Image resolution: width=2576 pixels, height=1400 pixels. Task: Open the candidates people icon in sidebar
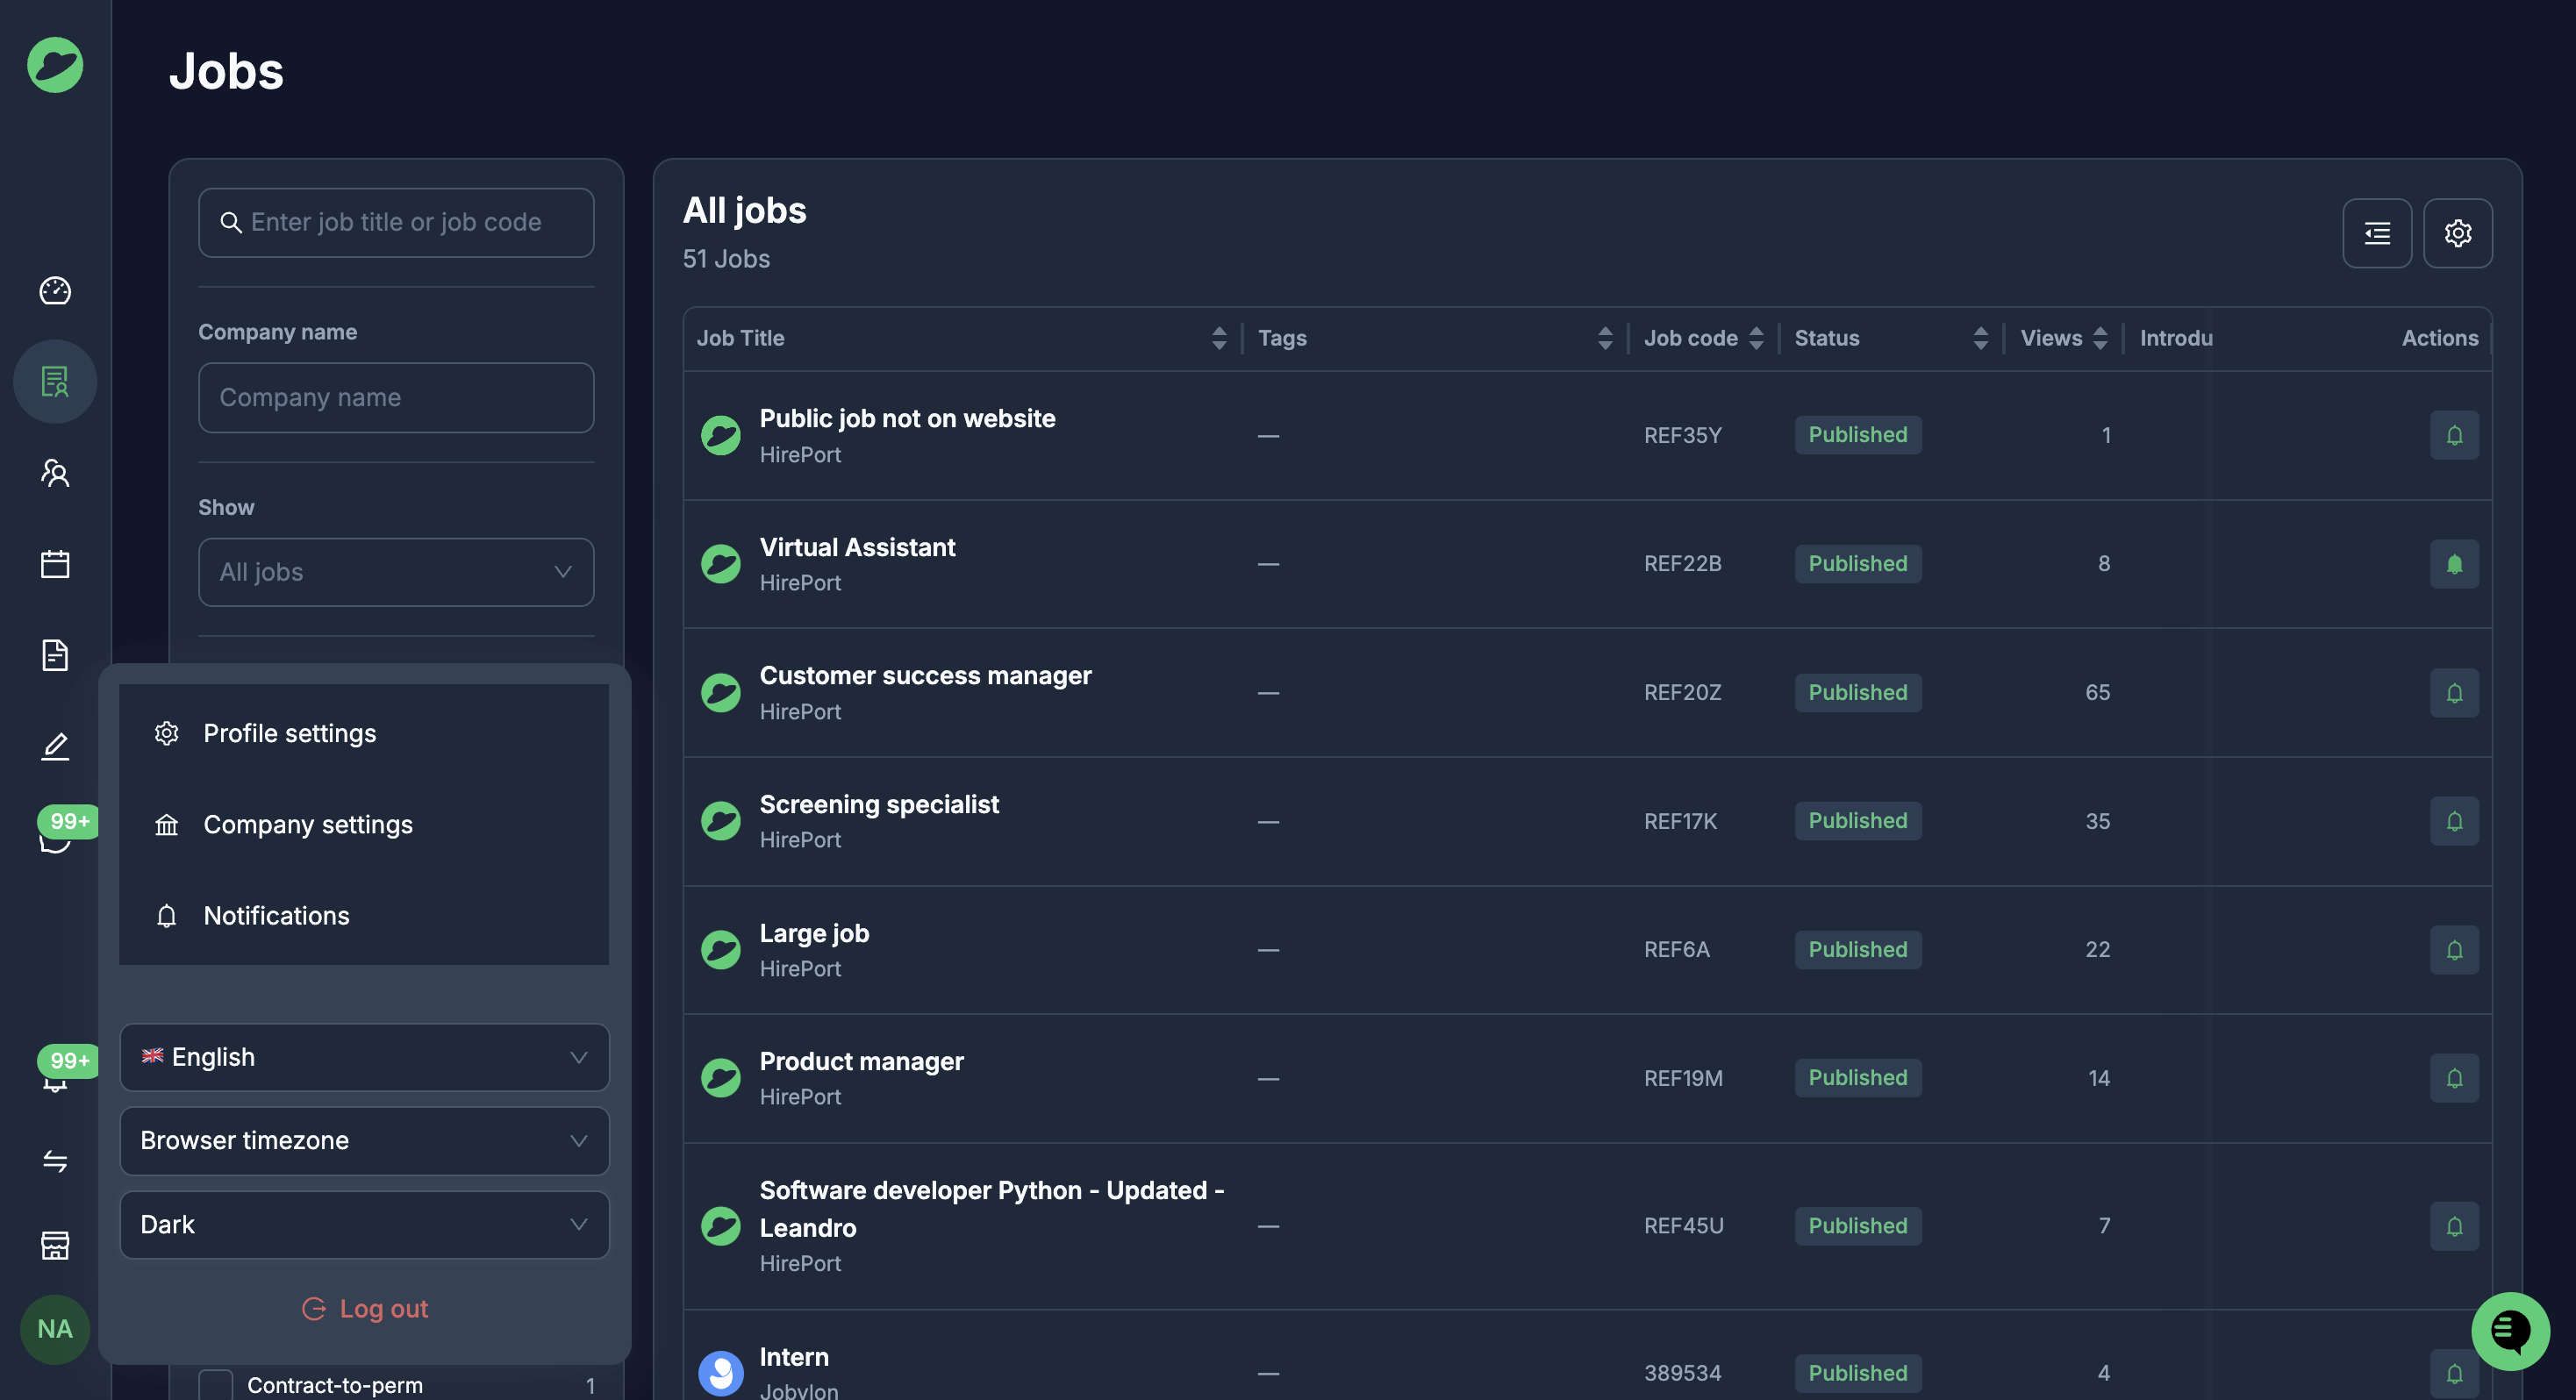[x=55, y=472]
